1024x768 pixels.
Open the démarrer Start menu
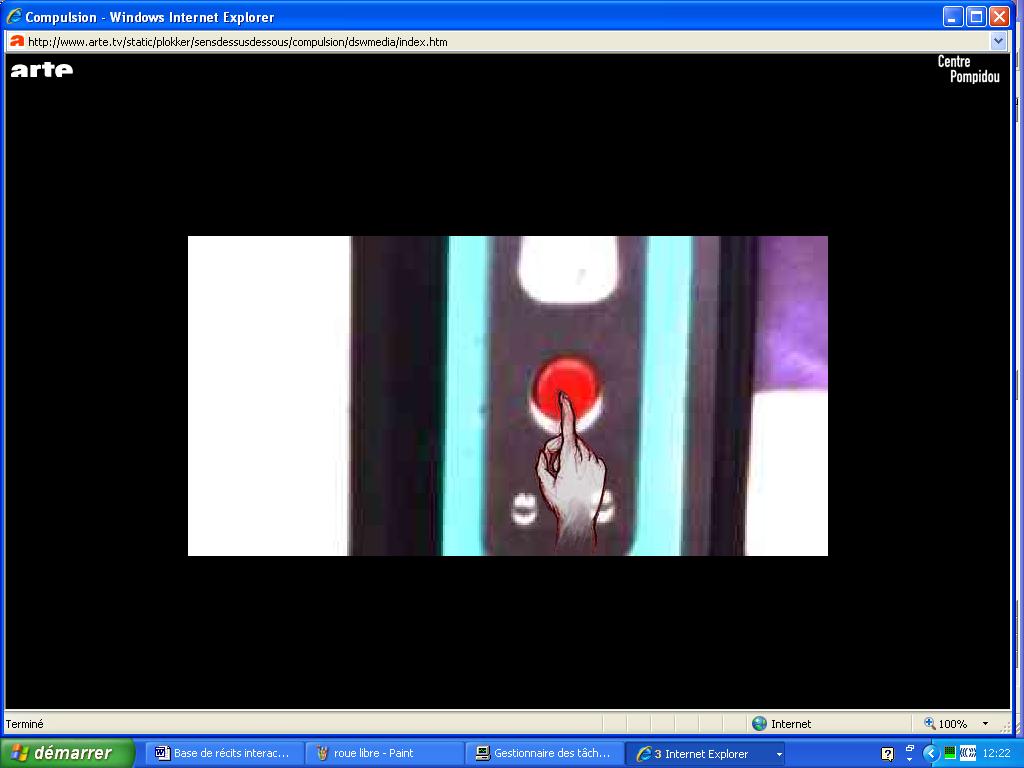click(x=67, y=753)
